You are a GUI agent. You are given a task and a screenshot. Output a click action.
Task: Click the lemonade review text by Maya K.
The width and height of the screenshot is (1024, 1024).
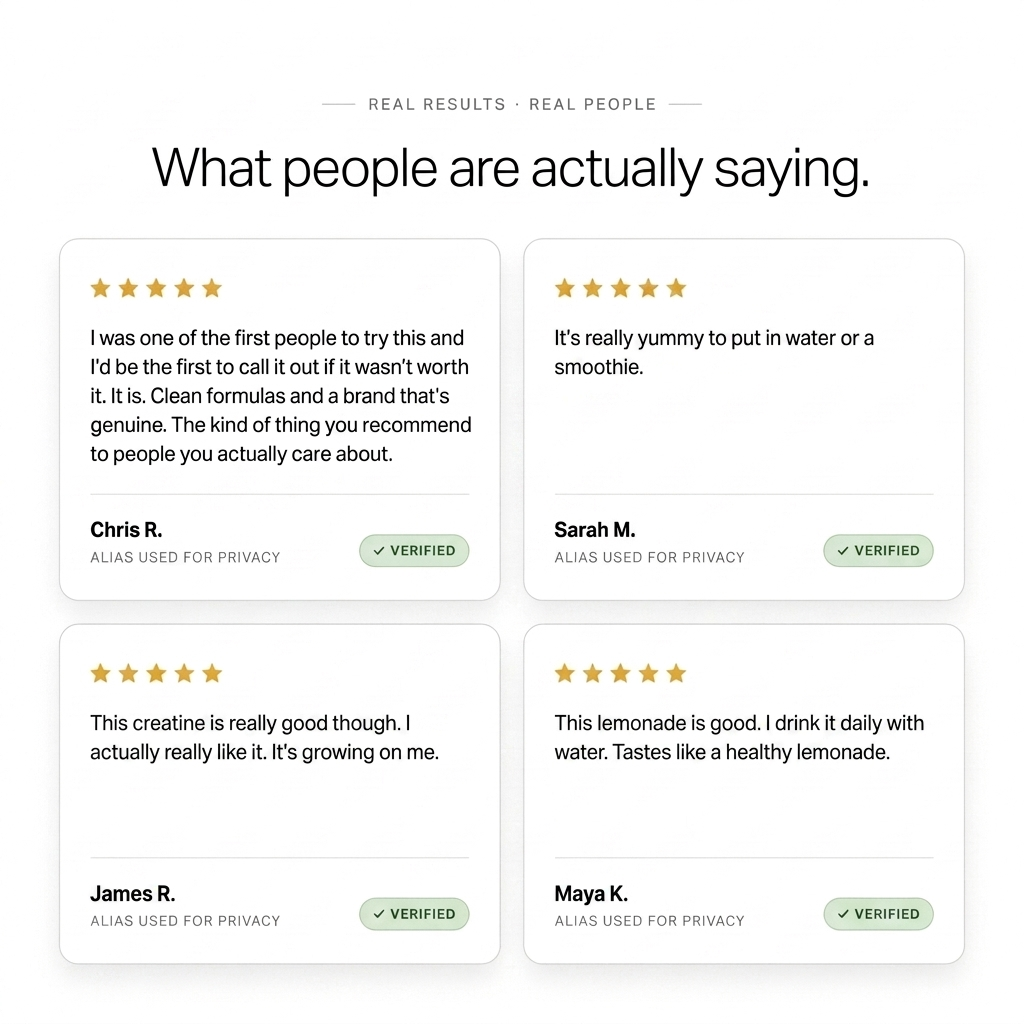pos(739,738)
